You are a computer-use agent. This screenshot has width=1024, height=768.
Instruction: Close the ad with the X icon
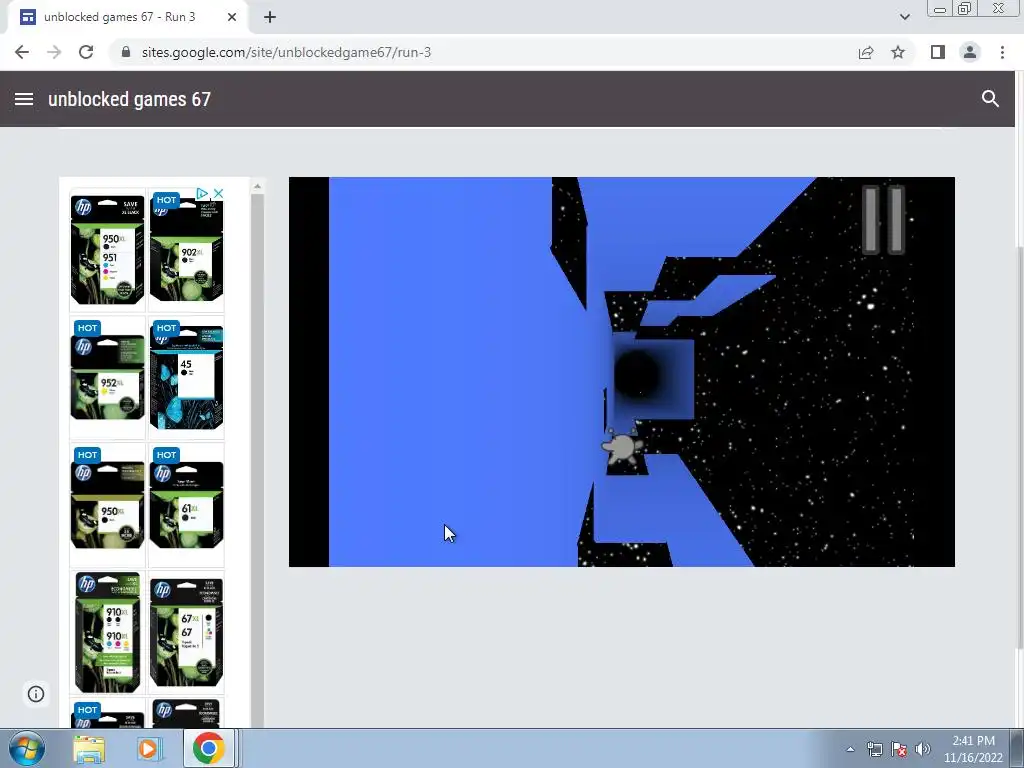pos(218,193)
